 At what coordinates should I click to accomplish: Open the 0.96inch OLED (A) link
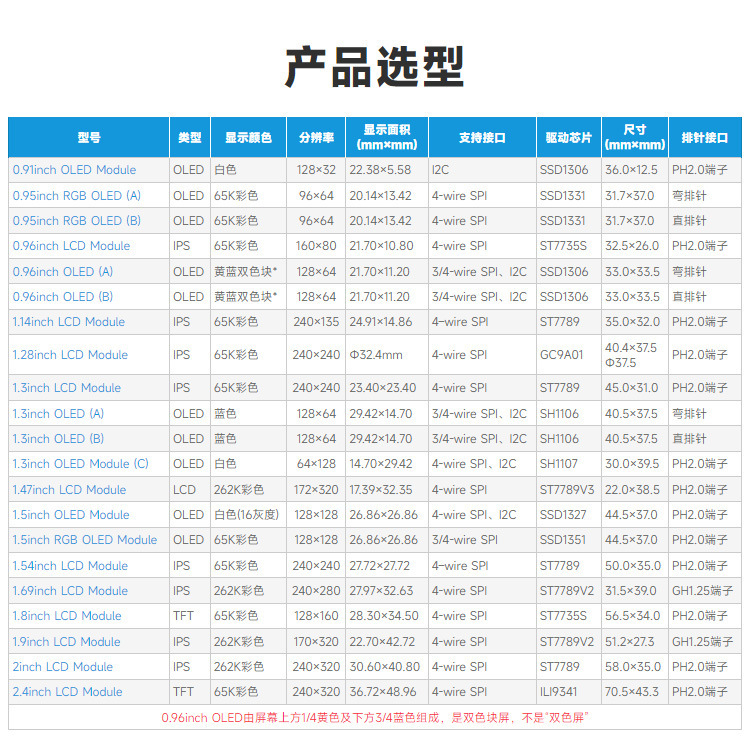(x=63, y=272)
